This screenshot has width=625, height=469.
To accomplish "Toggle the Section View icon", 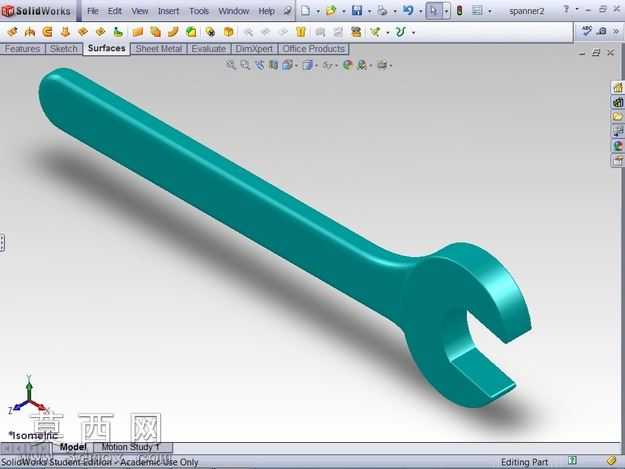I will 273,65.
